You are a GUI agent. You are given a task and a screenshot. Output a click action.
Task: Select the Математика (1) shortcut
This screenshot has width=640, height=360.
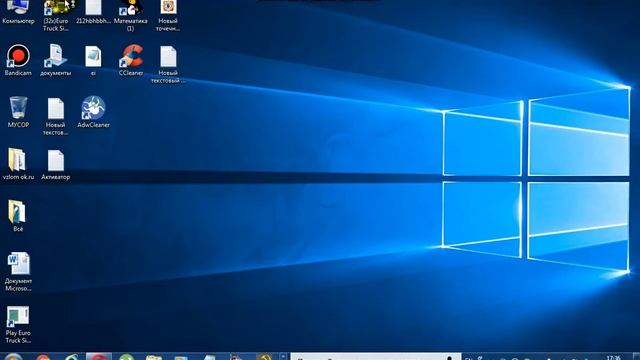click(x=131, y=16)
